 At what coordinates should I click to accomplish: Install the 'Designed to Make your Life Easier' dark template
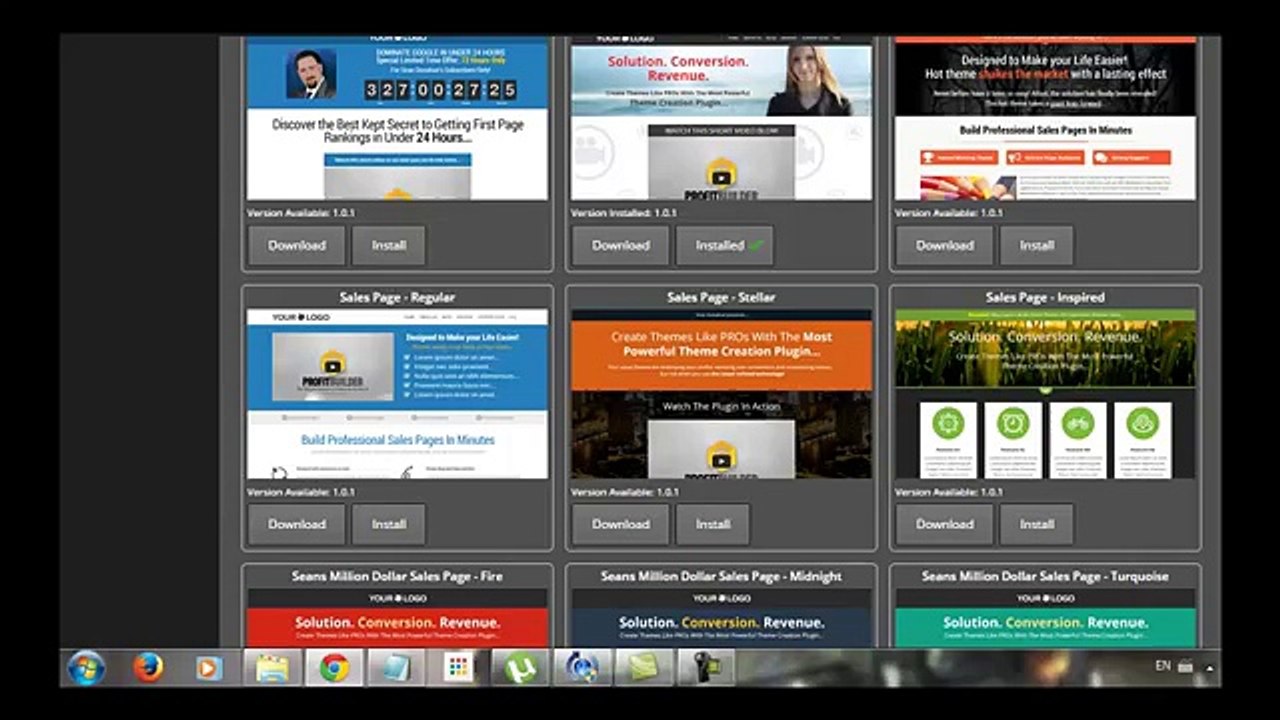tap(1037, 245)
